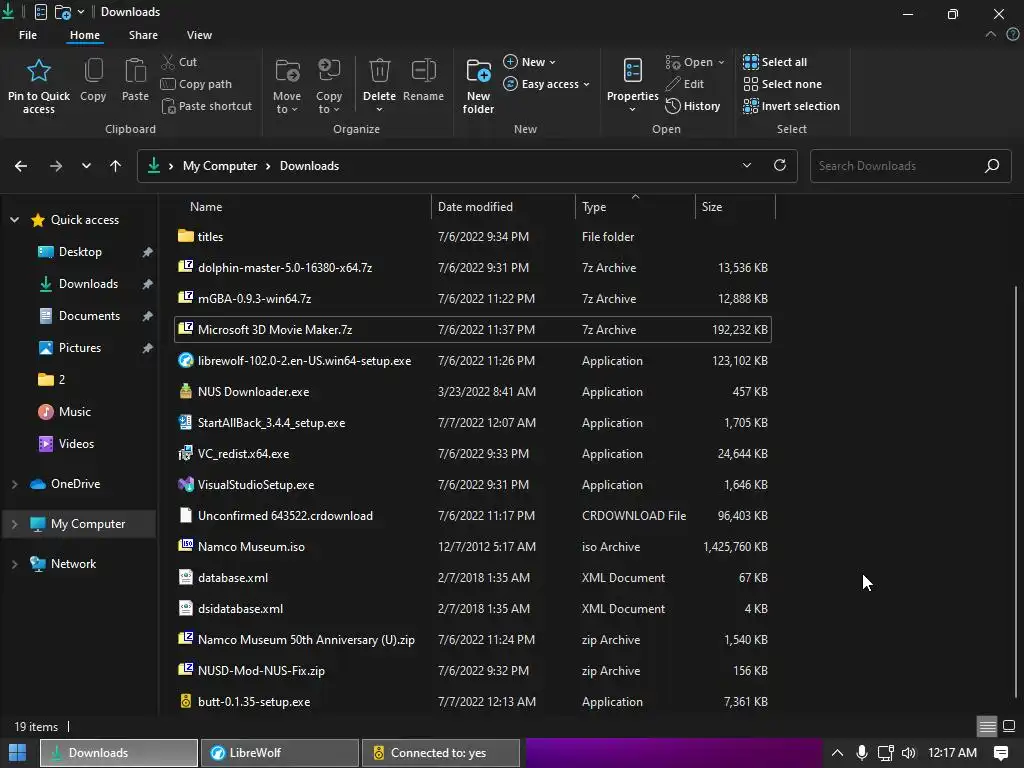The width and height of the screenshot is (1024, 768).
Task: Sort by Date modified column header
Action: pos(504,207)
